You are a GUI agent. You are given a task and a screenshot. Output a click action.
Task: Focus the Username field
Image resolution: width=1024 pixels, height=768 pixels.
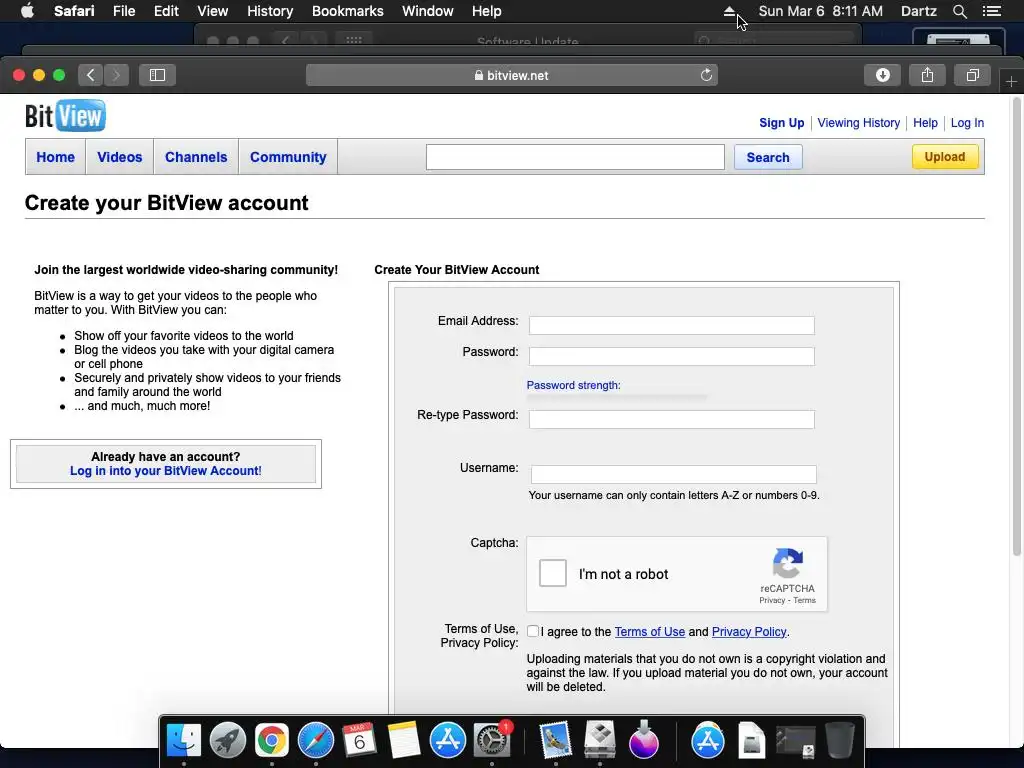(673, 474)
